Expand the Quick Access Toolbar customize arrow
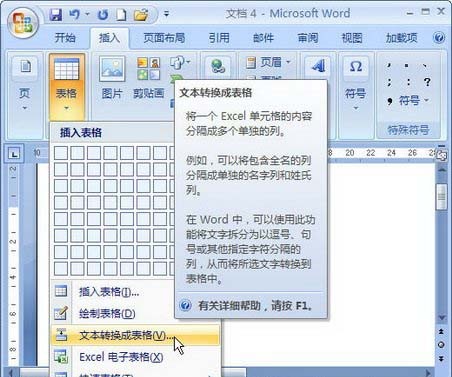The image size is (452, 377). [x=166, y=14]
